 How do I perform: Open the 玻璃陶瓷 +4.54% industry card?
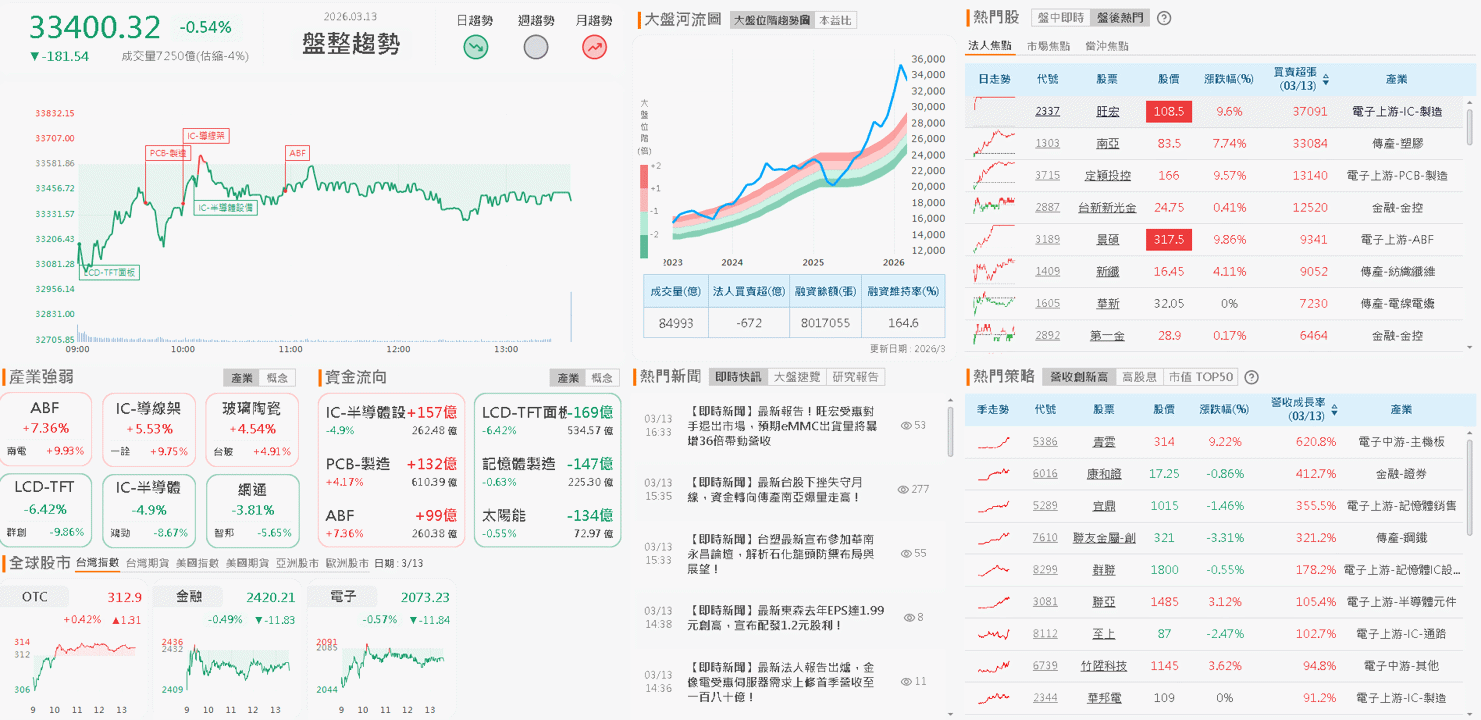coord(252,430)
